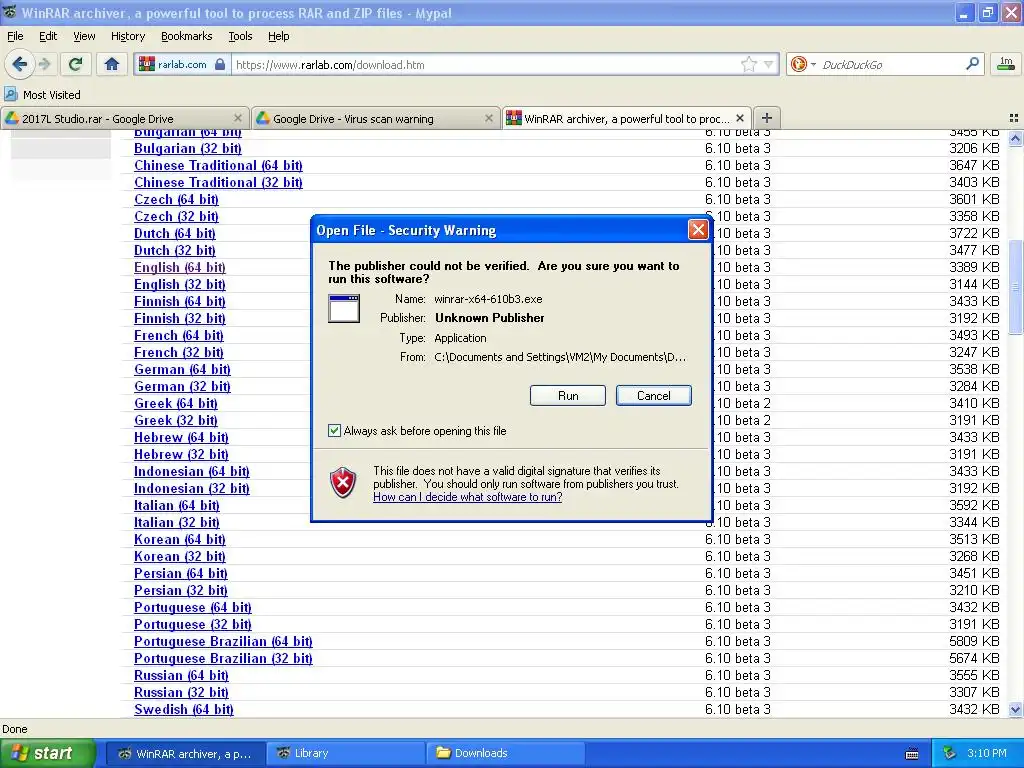1024x768 pixels.
Task: Switch to Google Drive - Virus scan warning tab
Action: tap(376, 118)
